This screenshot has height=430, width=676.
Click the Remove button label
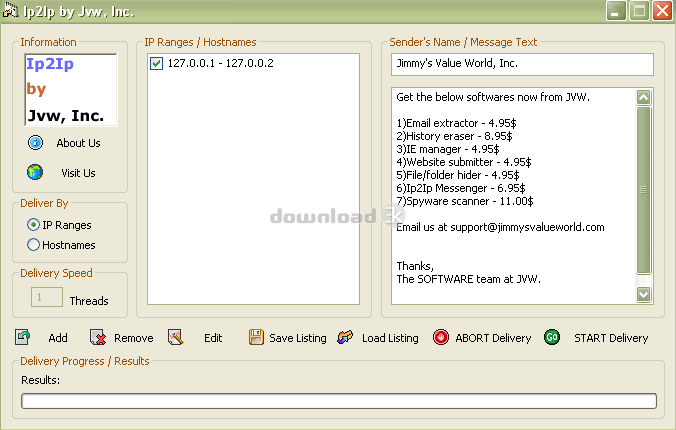coord(134,338)
